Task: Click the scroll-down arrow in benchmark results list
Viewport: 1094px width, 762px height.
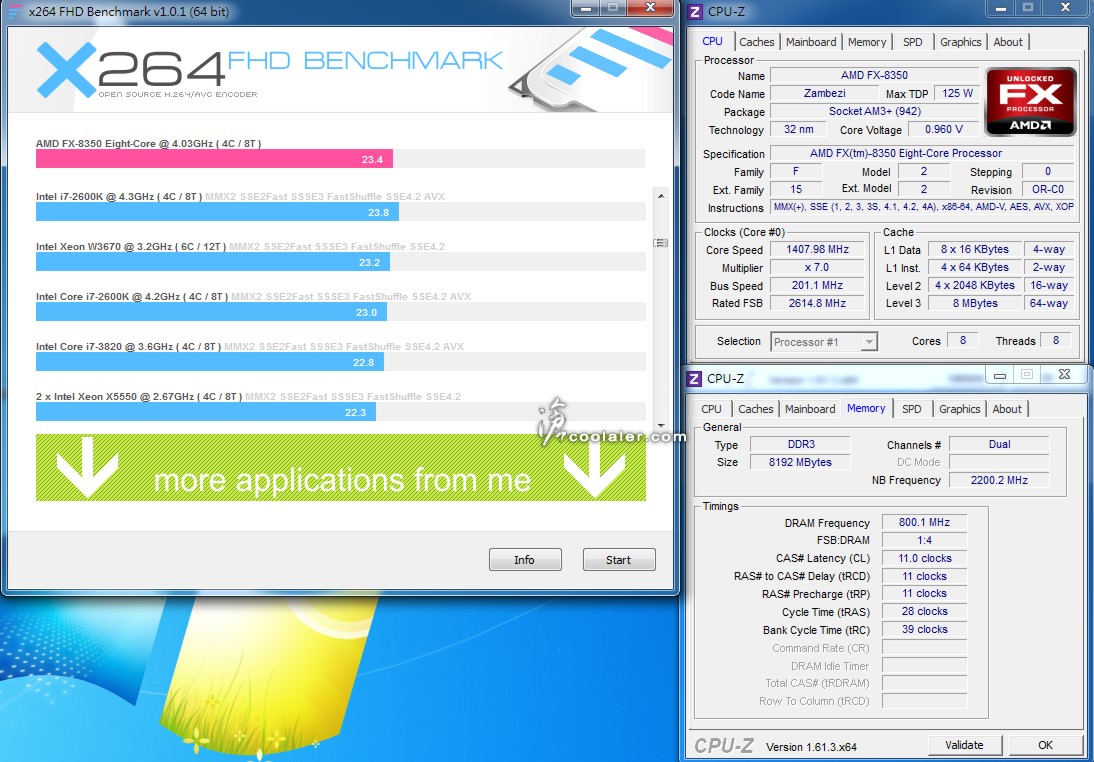Action: pos(661,425)
